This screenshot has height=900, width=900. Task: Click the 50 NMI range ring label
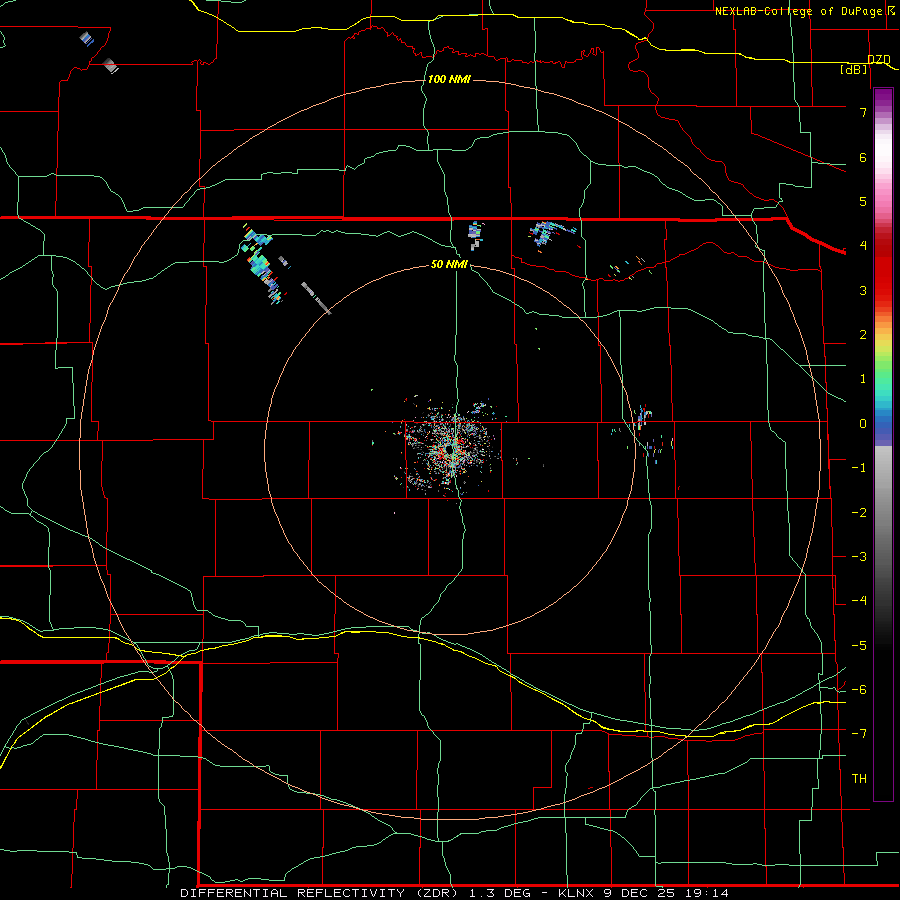pyautogui.click(x=449, y=264)
